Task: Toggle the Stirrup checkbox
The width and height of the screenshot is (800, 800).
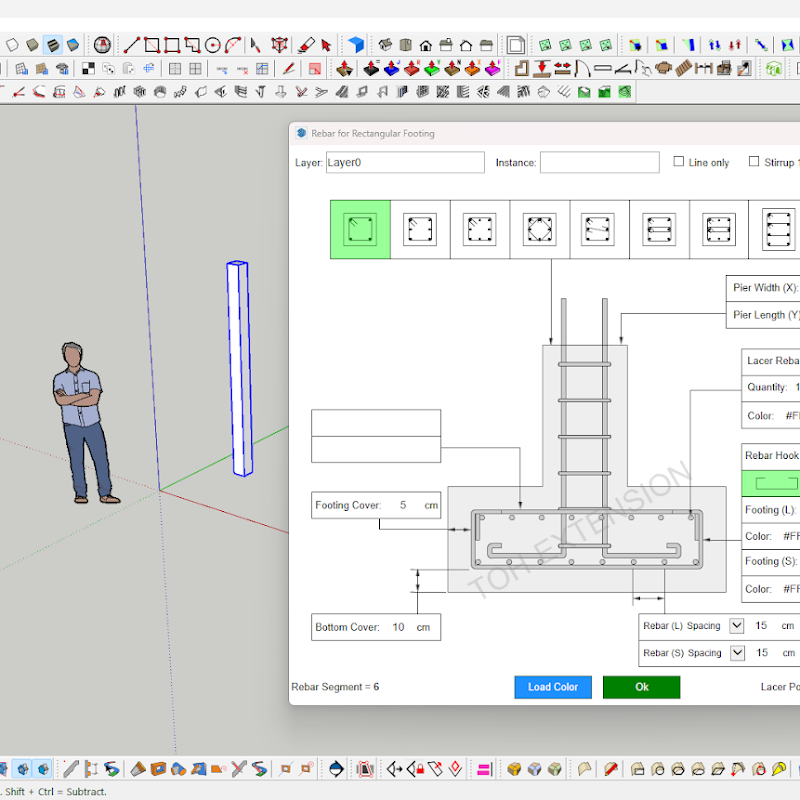Action: 754,161
